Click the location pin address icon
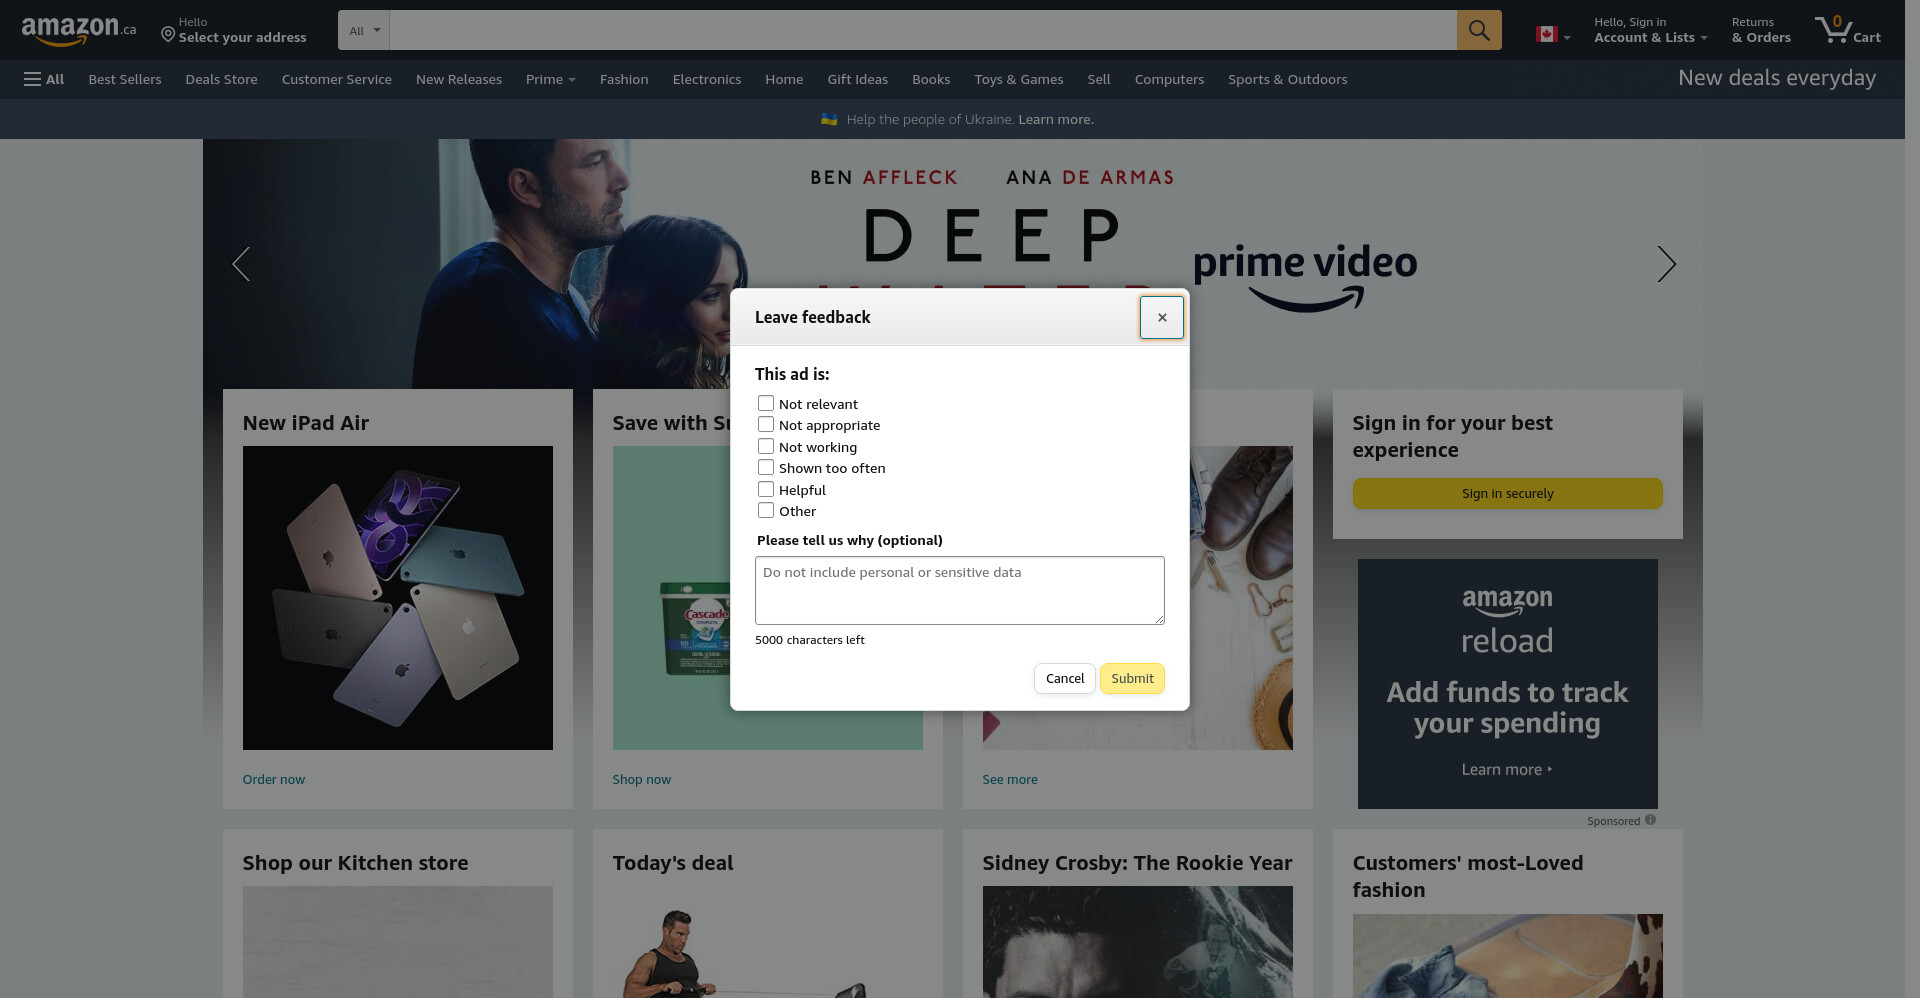The height and width of the screenshot is (998, 1920). click(x=168, y=35)
